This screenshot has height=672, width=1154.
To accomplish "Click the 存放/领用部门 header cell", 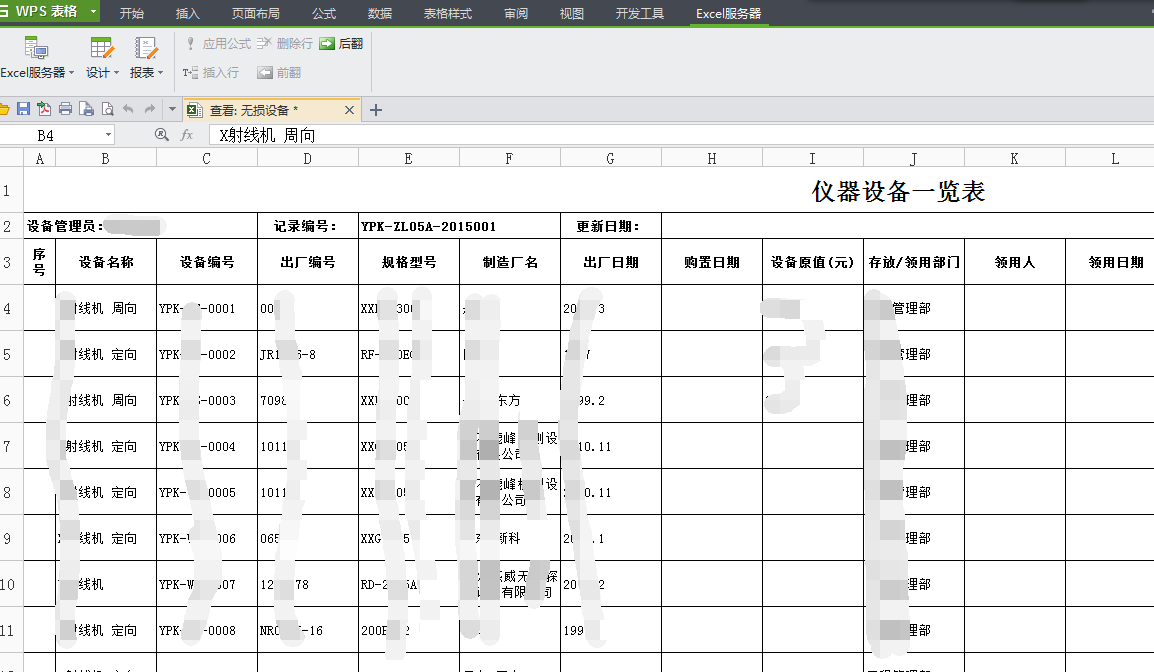I will point(914,262).
